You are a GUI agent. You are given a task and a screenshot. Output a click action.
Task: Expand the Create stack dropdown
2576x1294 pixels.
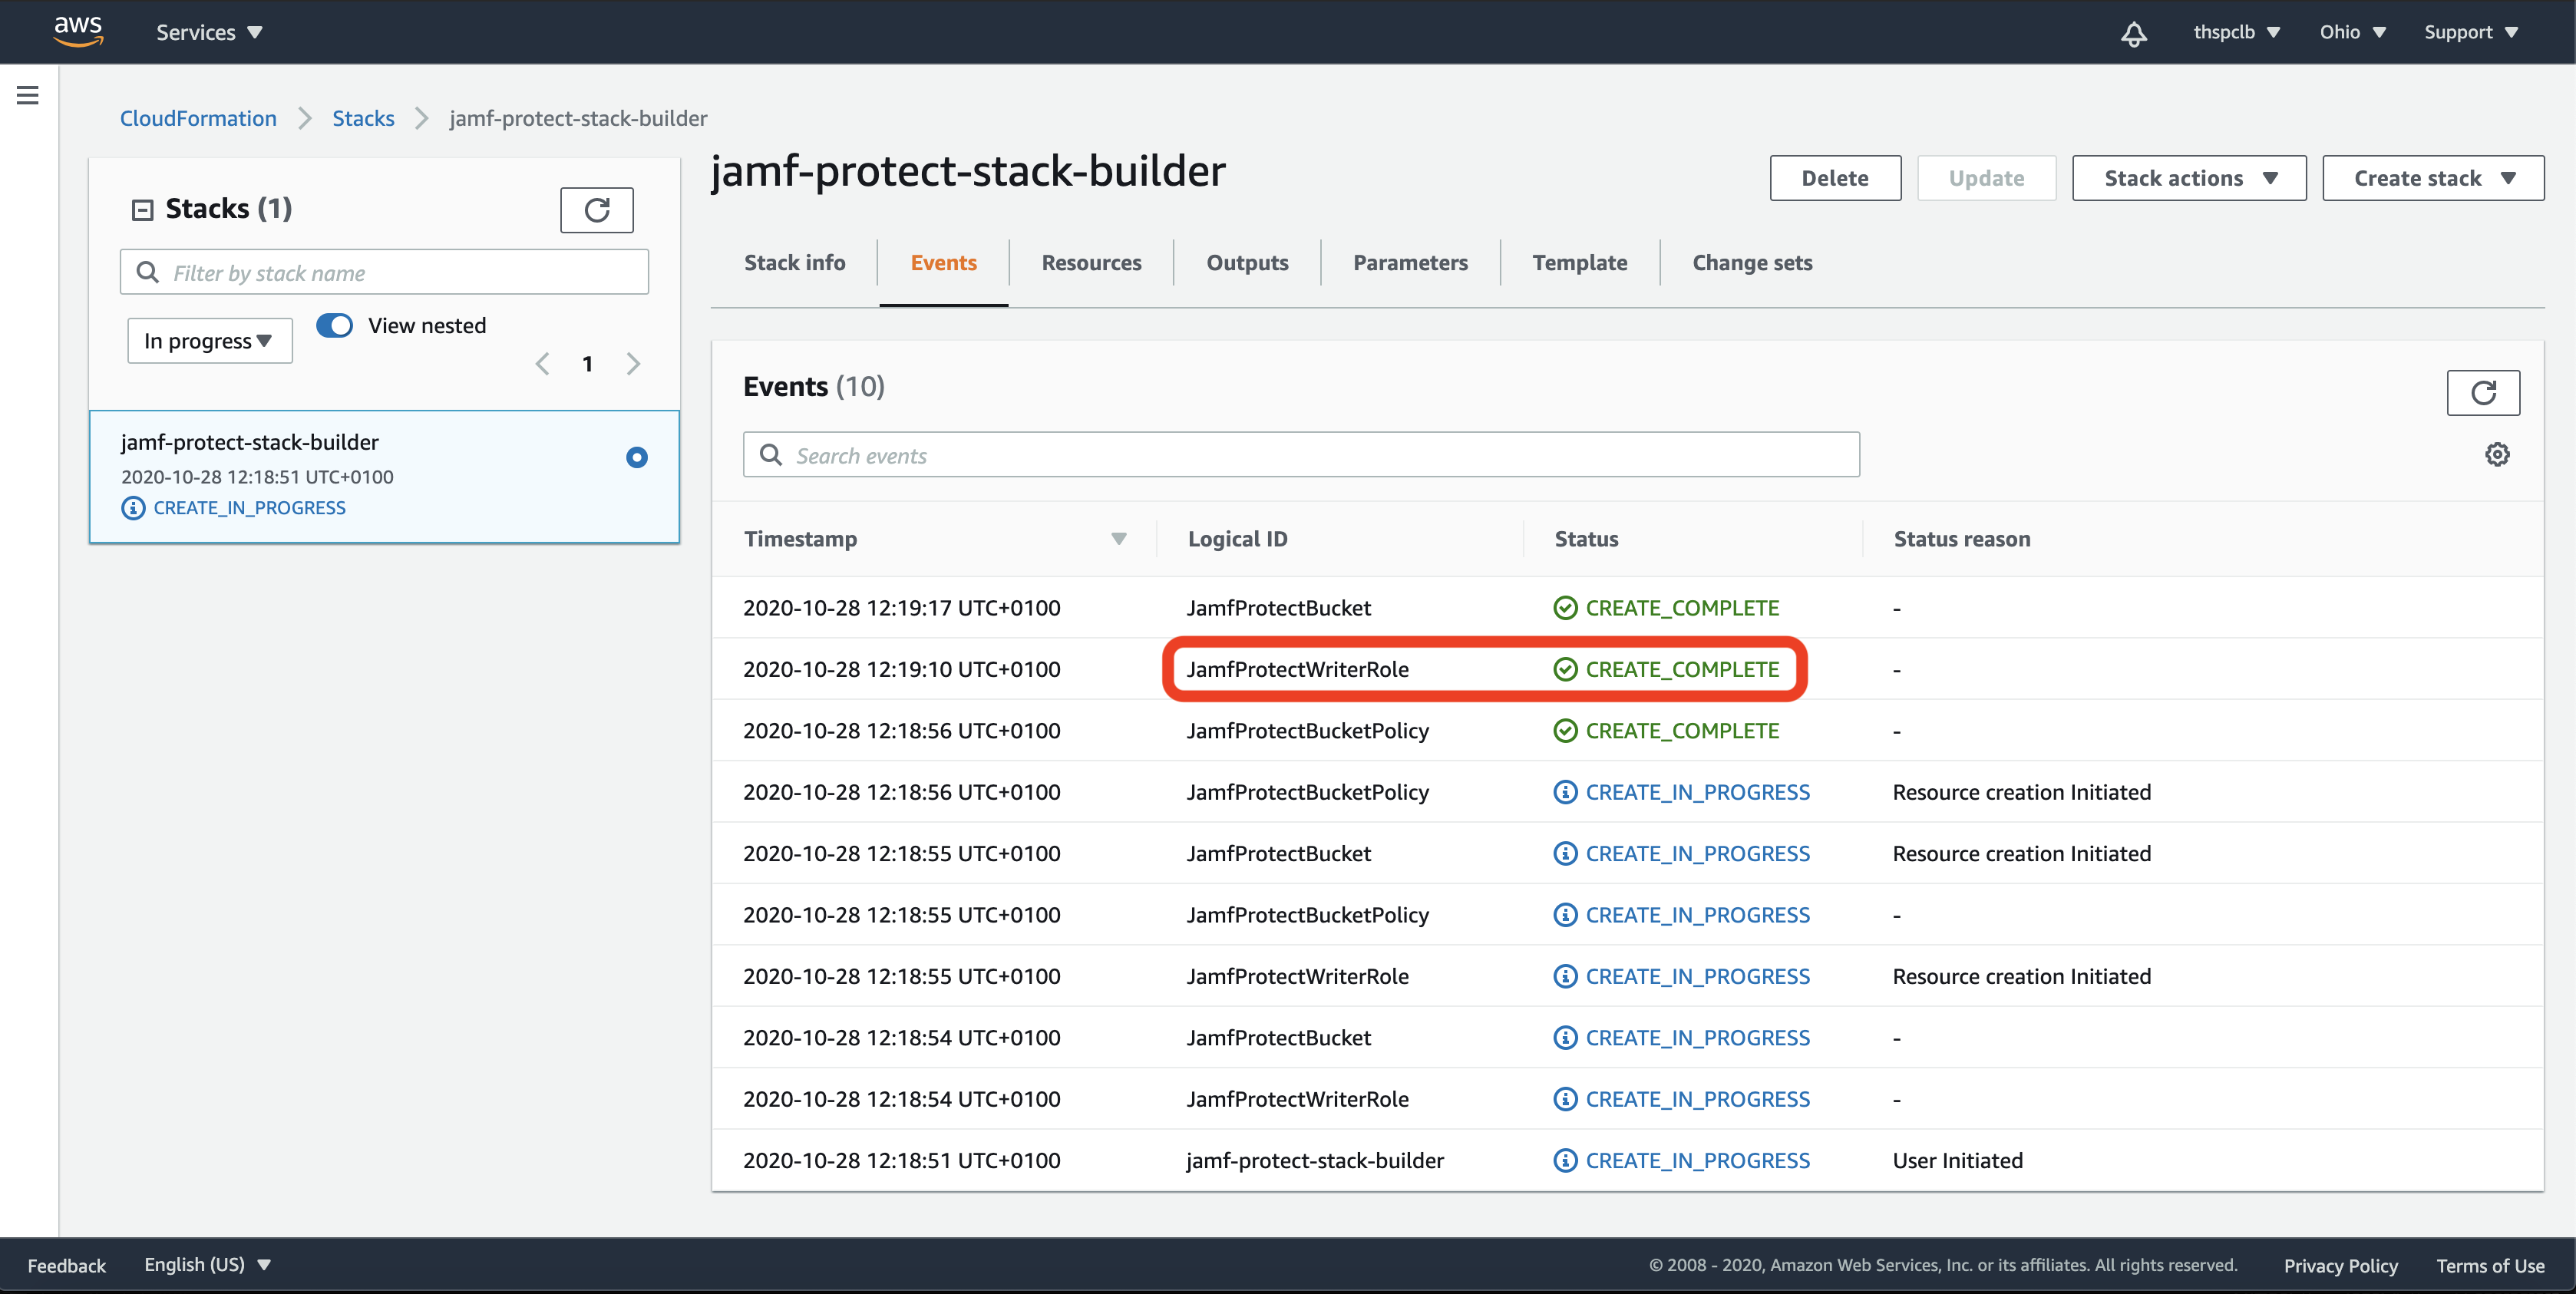(x=2433, y=178)
